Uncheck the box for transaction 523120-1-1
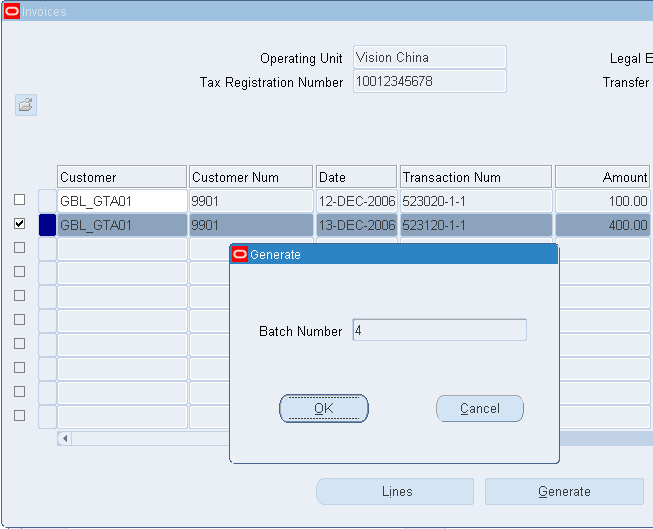Image resolution: width=653 pixels, height=529 pixels. (20, 224)
